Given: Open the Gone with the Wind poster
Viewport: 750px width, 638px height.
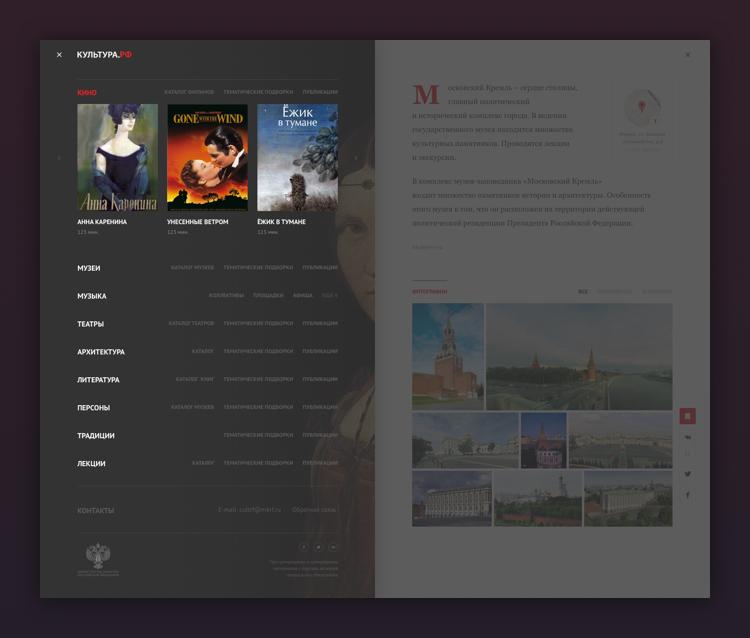Looking at the screenshot, I should 207,158.
